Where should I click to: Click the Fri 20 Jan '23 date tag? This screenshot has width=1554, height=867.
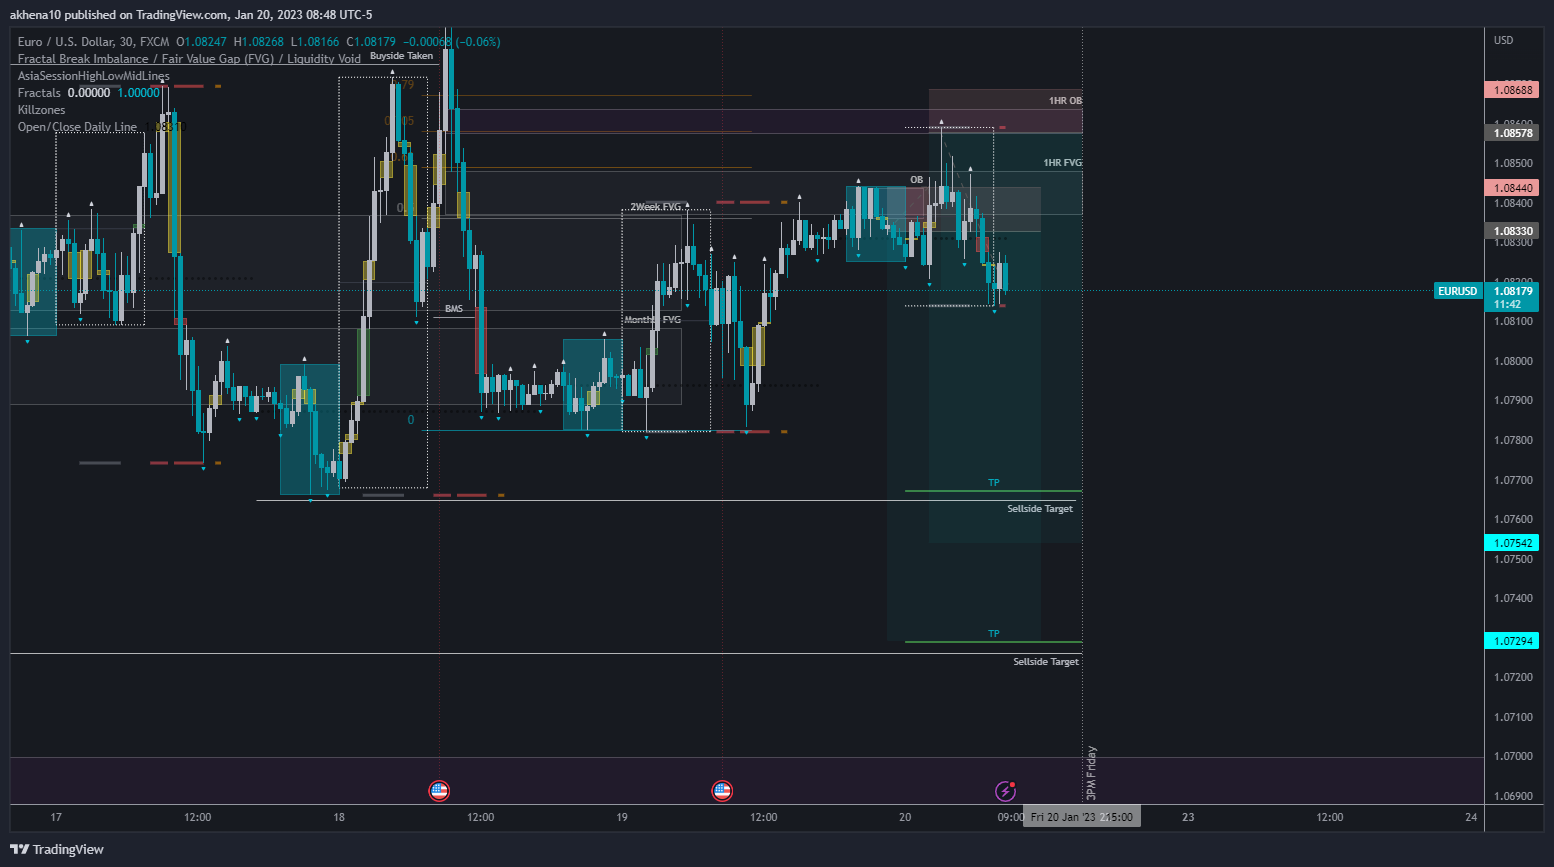(x=1082, y=817)
